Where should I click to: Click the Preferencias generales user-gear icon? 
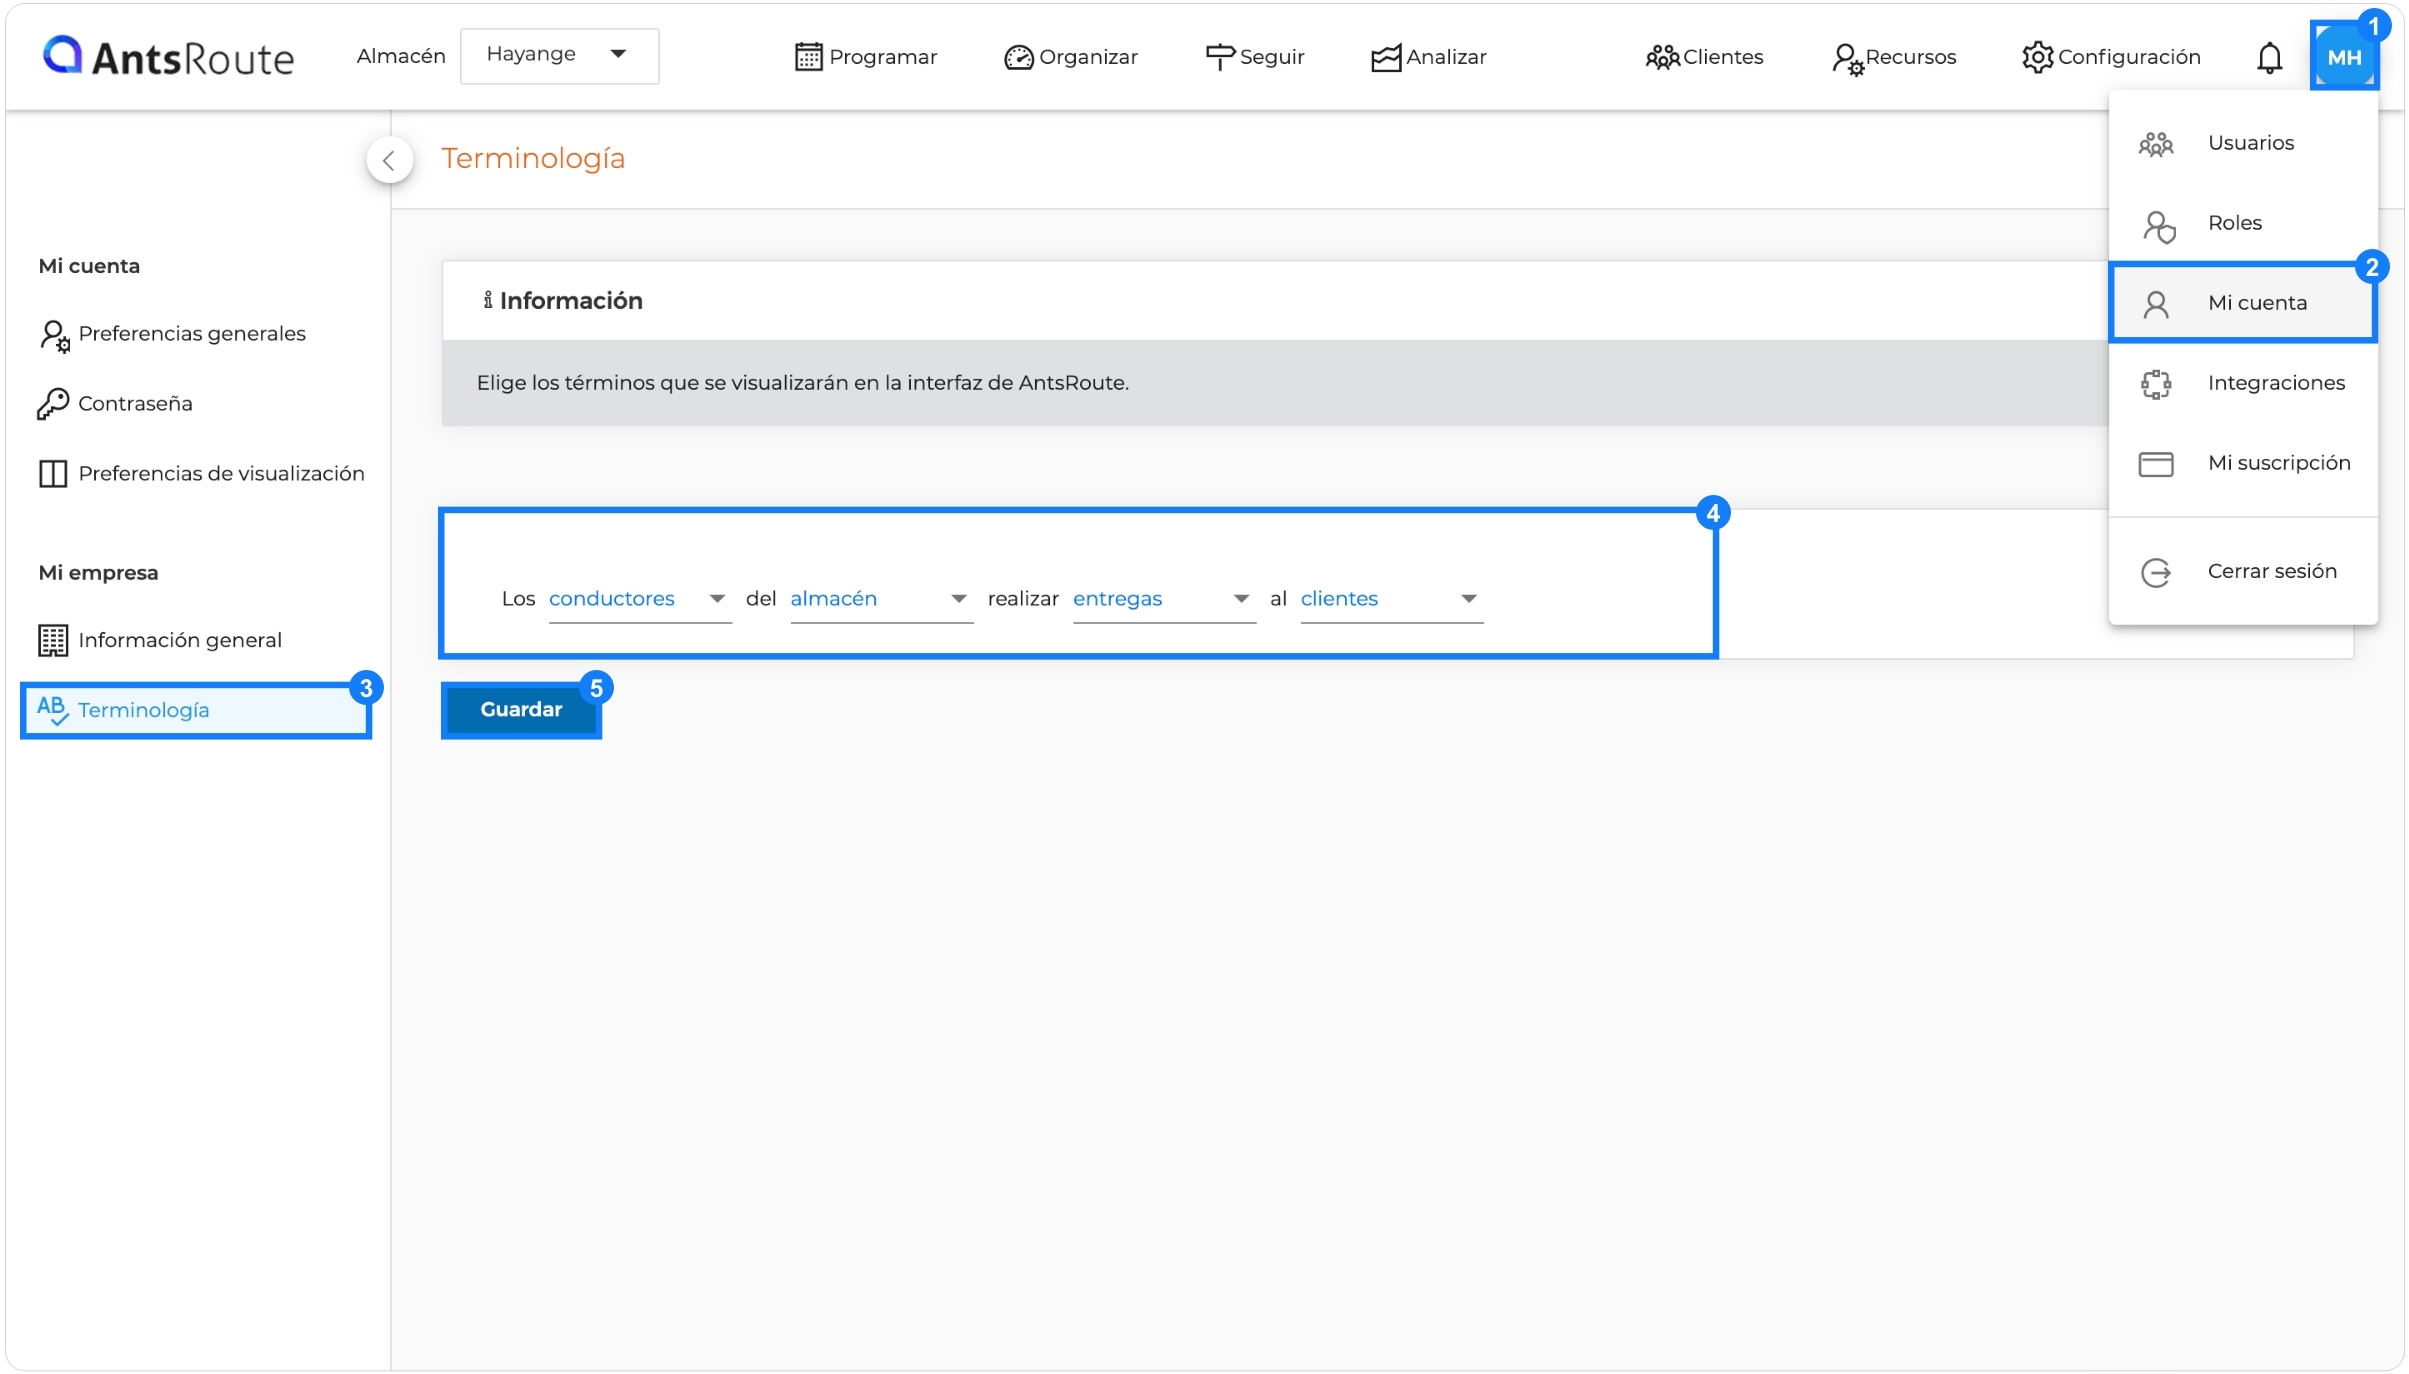point(54,335)
